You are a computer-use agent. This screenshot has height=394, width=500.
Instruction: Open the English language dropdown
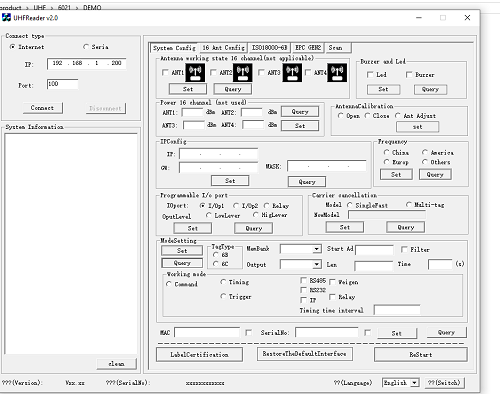(414, 383)
